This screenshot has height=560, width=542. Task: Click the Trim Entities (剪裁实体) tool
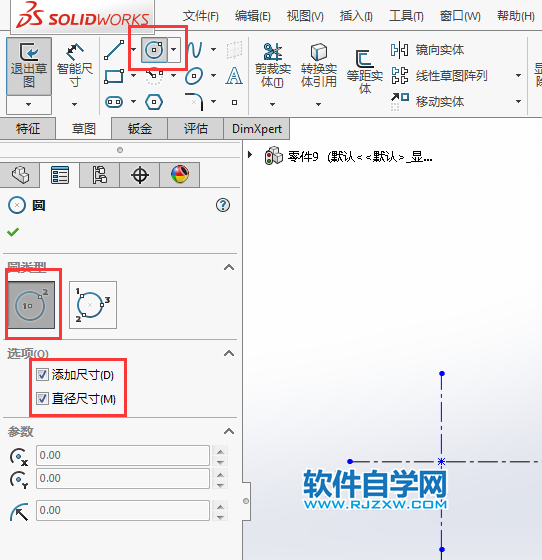[273, 65]
